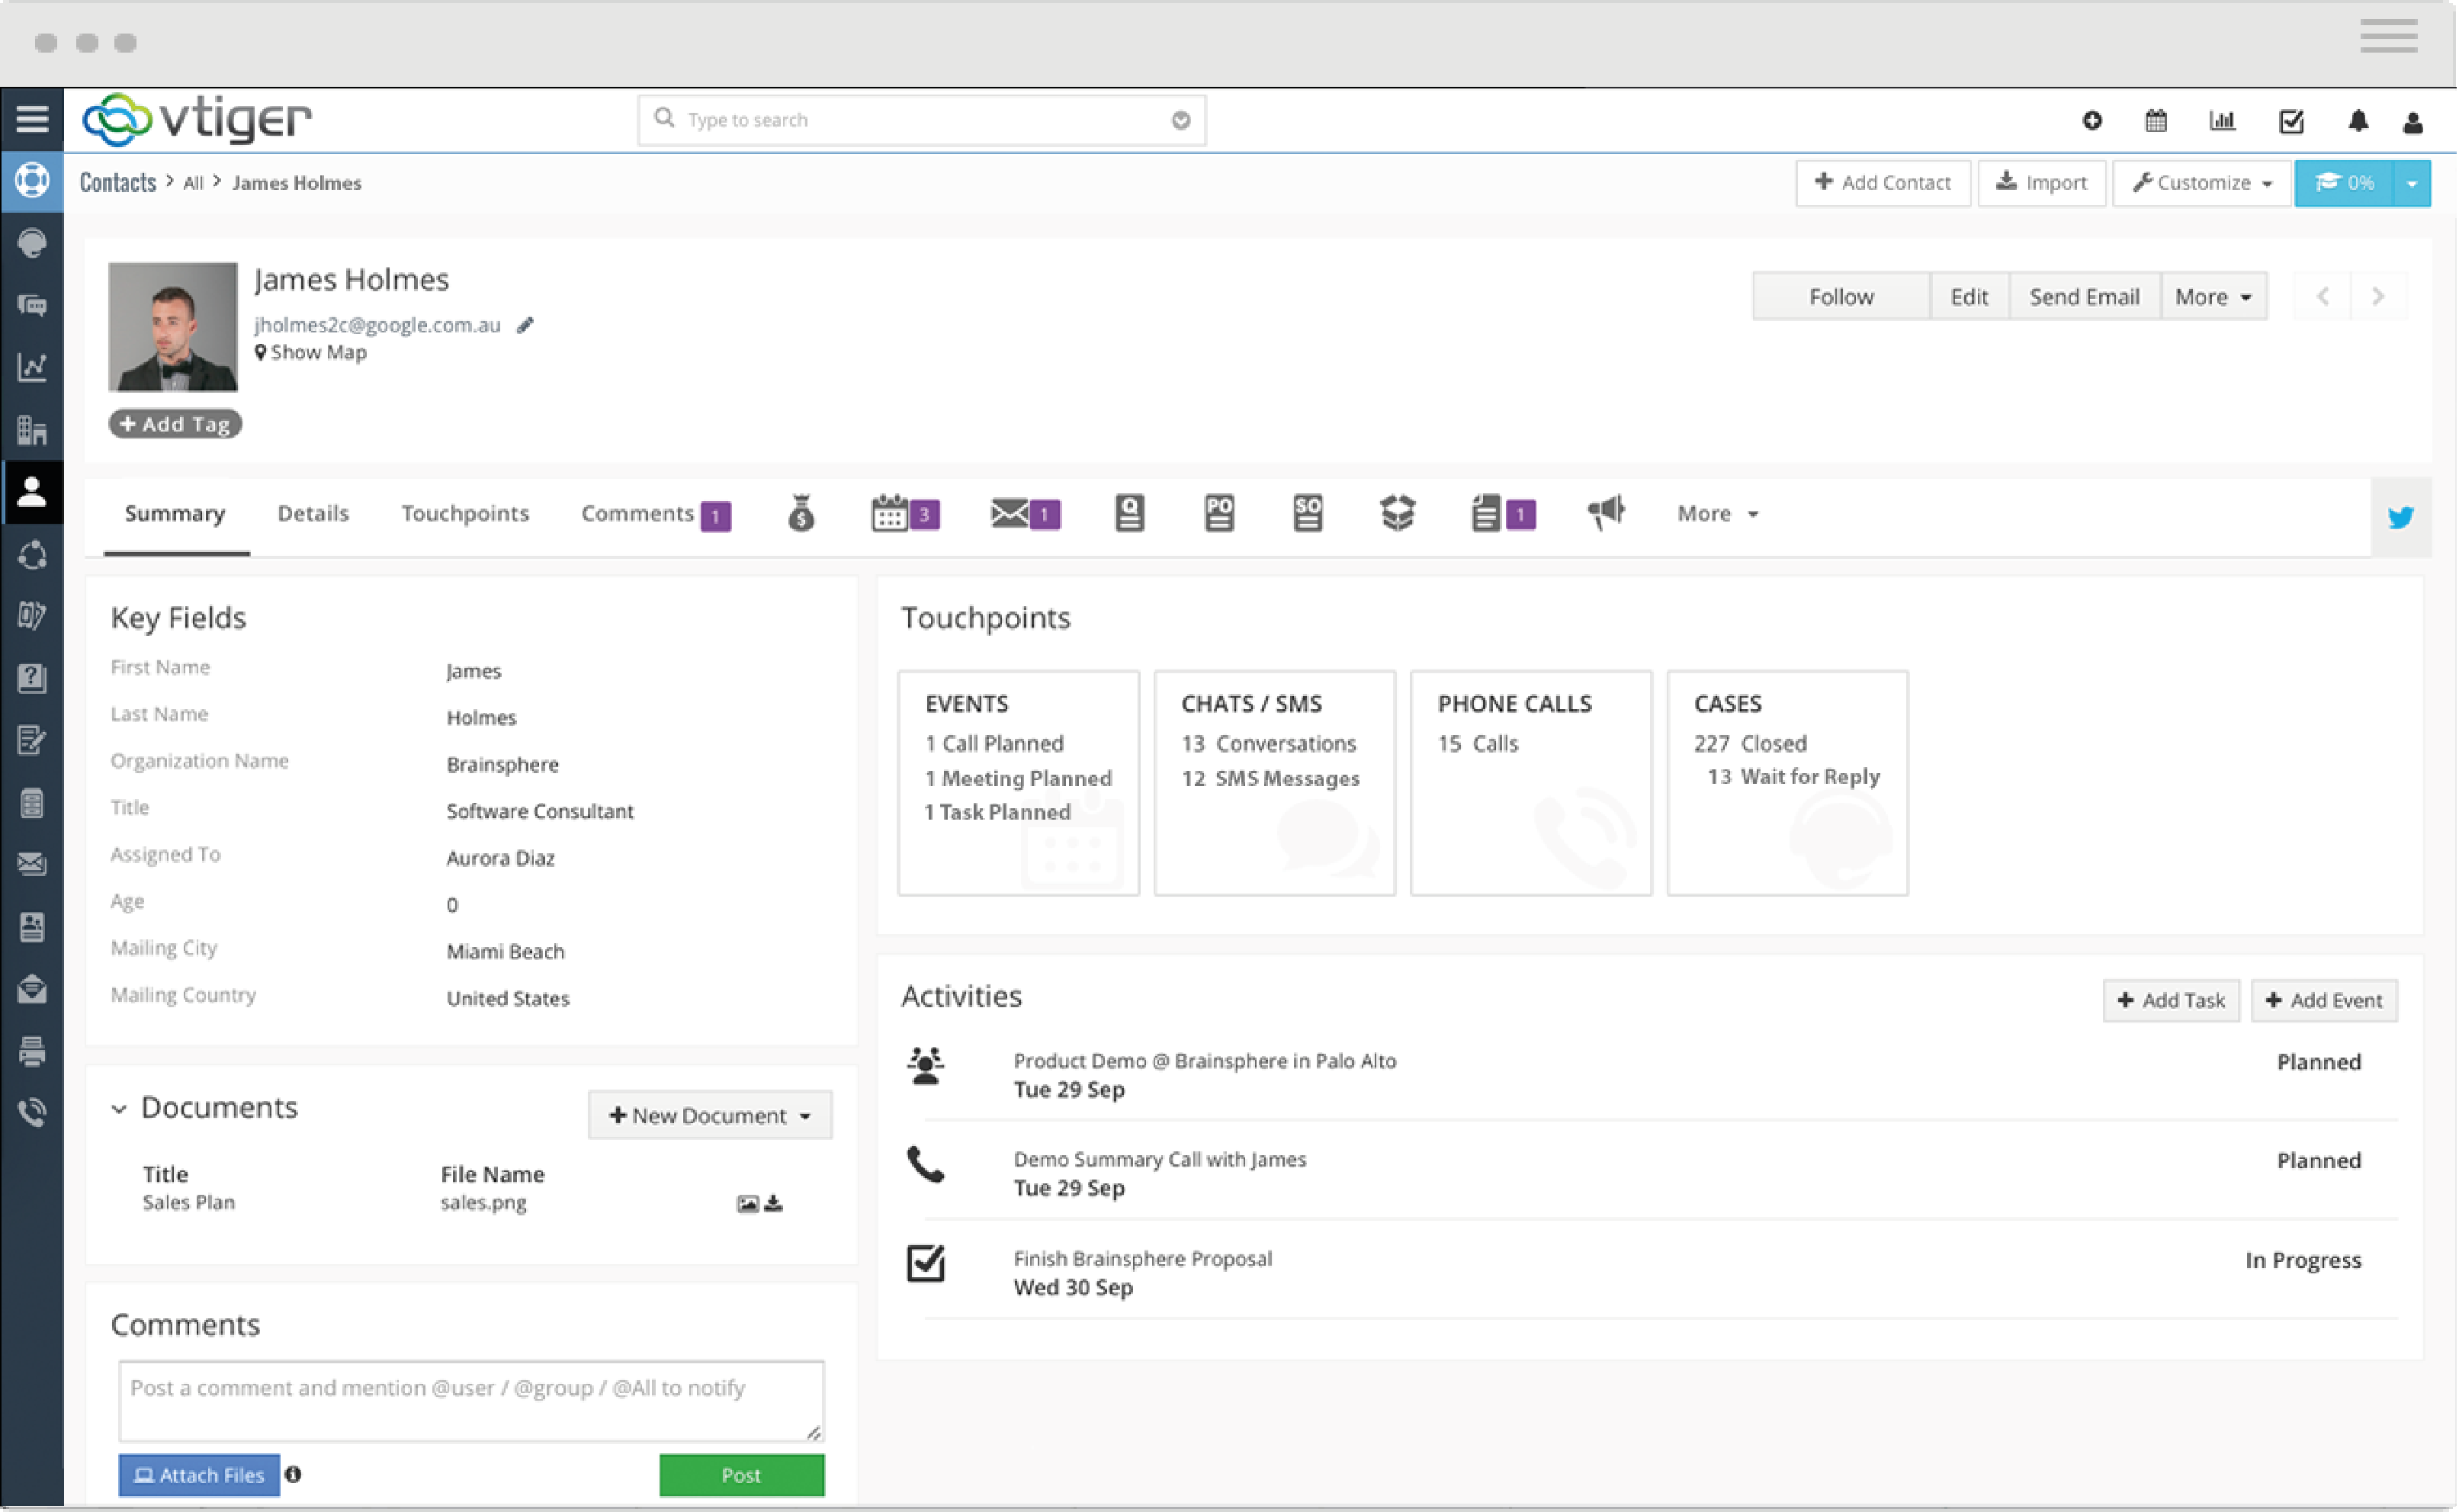Open the Details tab
Viewport: 2459px width, 1512px height.
[x=313, y=514]
